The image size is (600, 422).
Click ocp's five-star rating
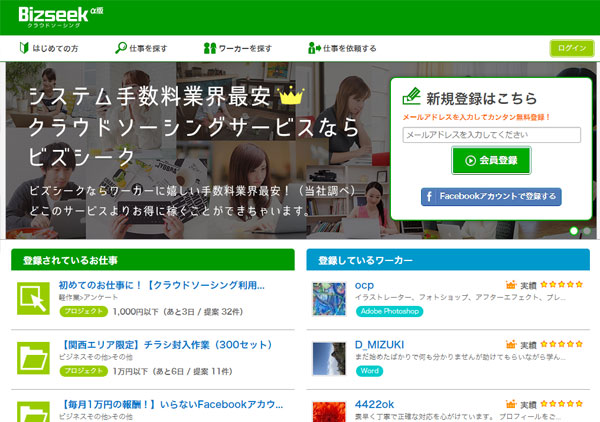point(561,284)
